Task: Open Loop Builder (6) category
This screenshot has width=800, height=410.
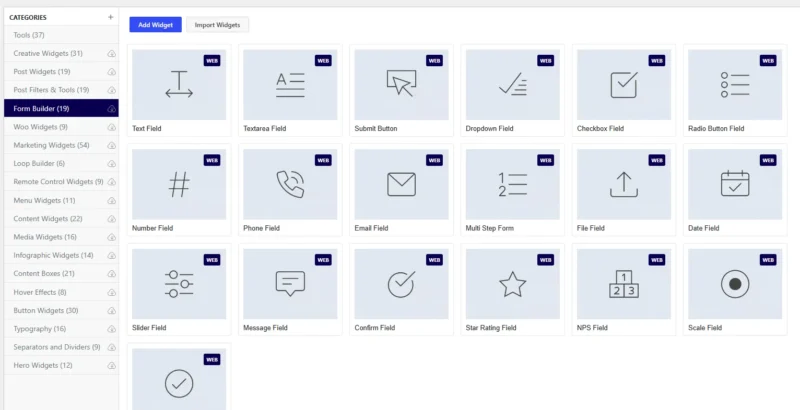Action: 61,164
